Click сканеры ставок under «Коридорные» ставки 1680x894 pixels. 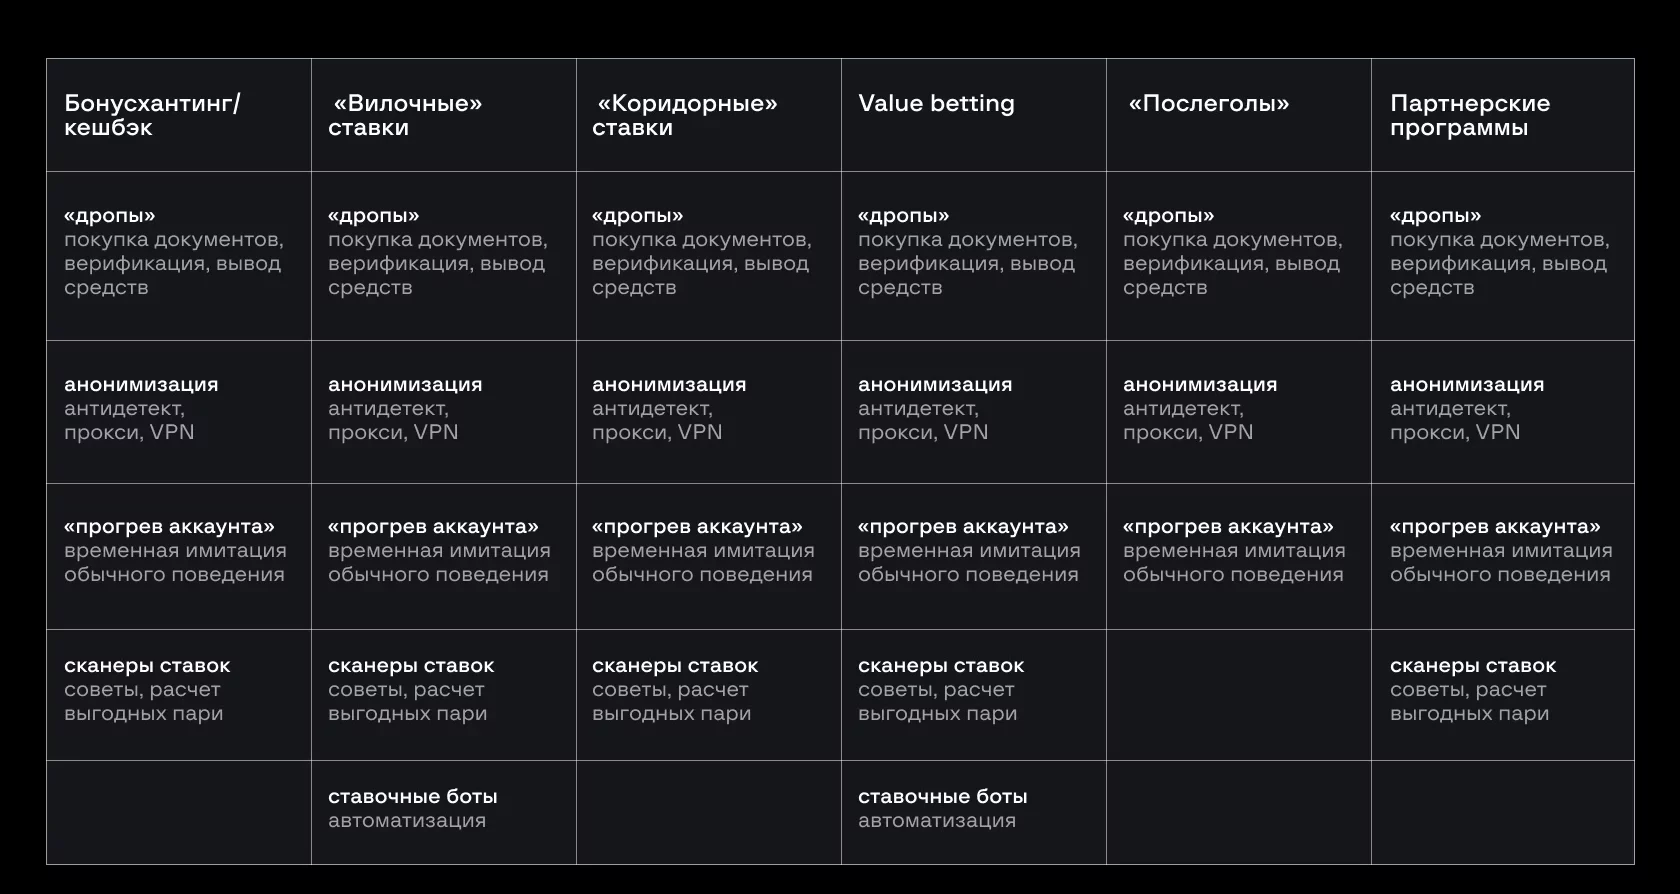coord(675,690)
